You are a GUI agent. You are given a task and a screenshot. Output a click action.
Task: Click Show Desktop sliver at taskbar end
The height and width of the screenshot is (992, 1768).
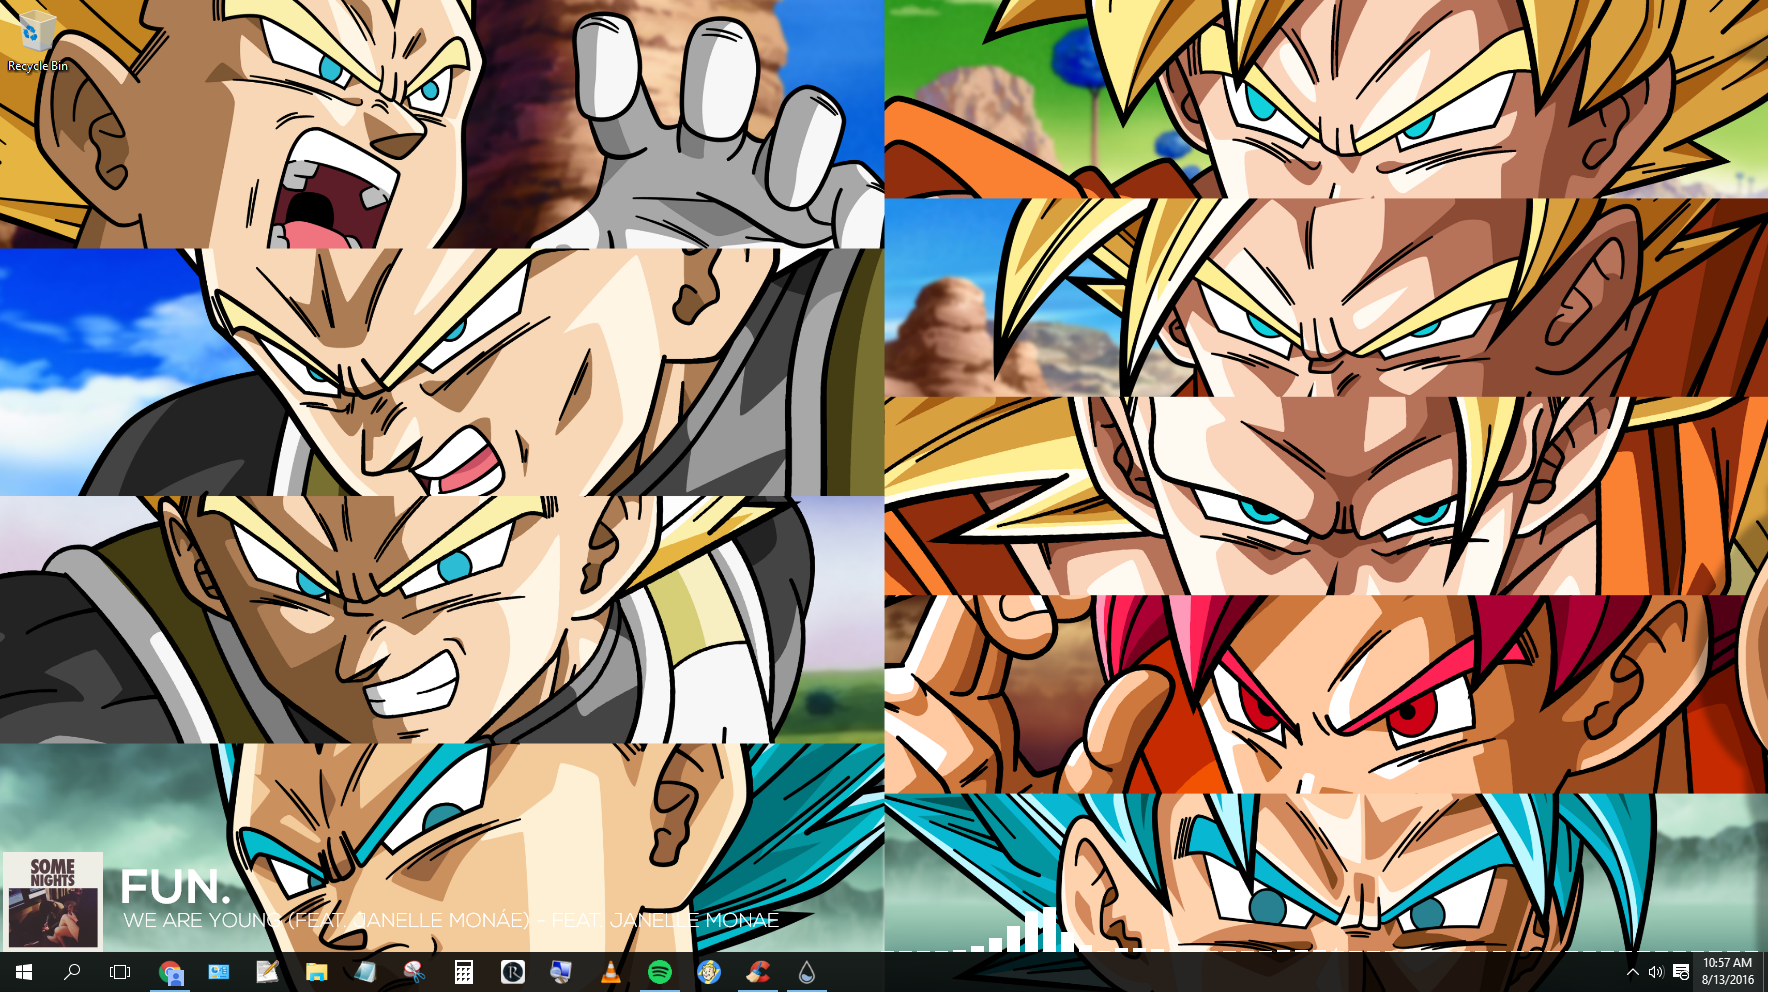click(1765, 972)
